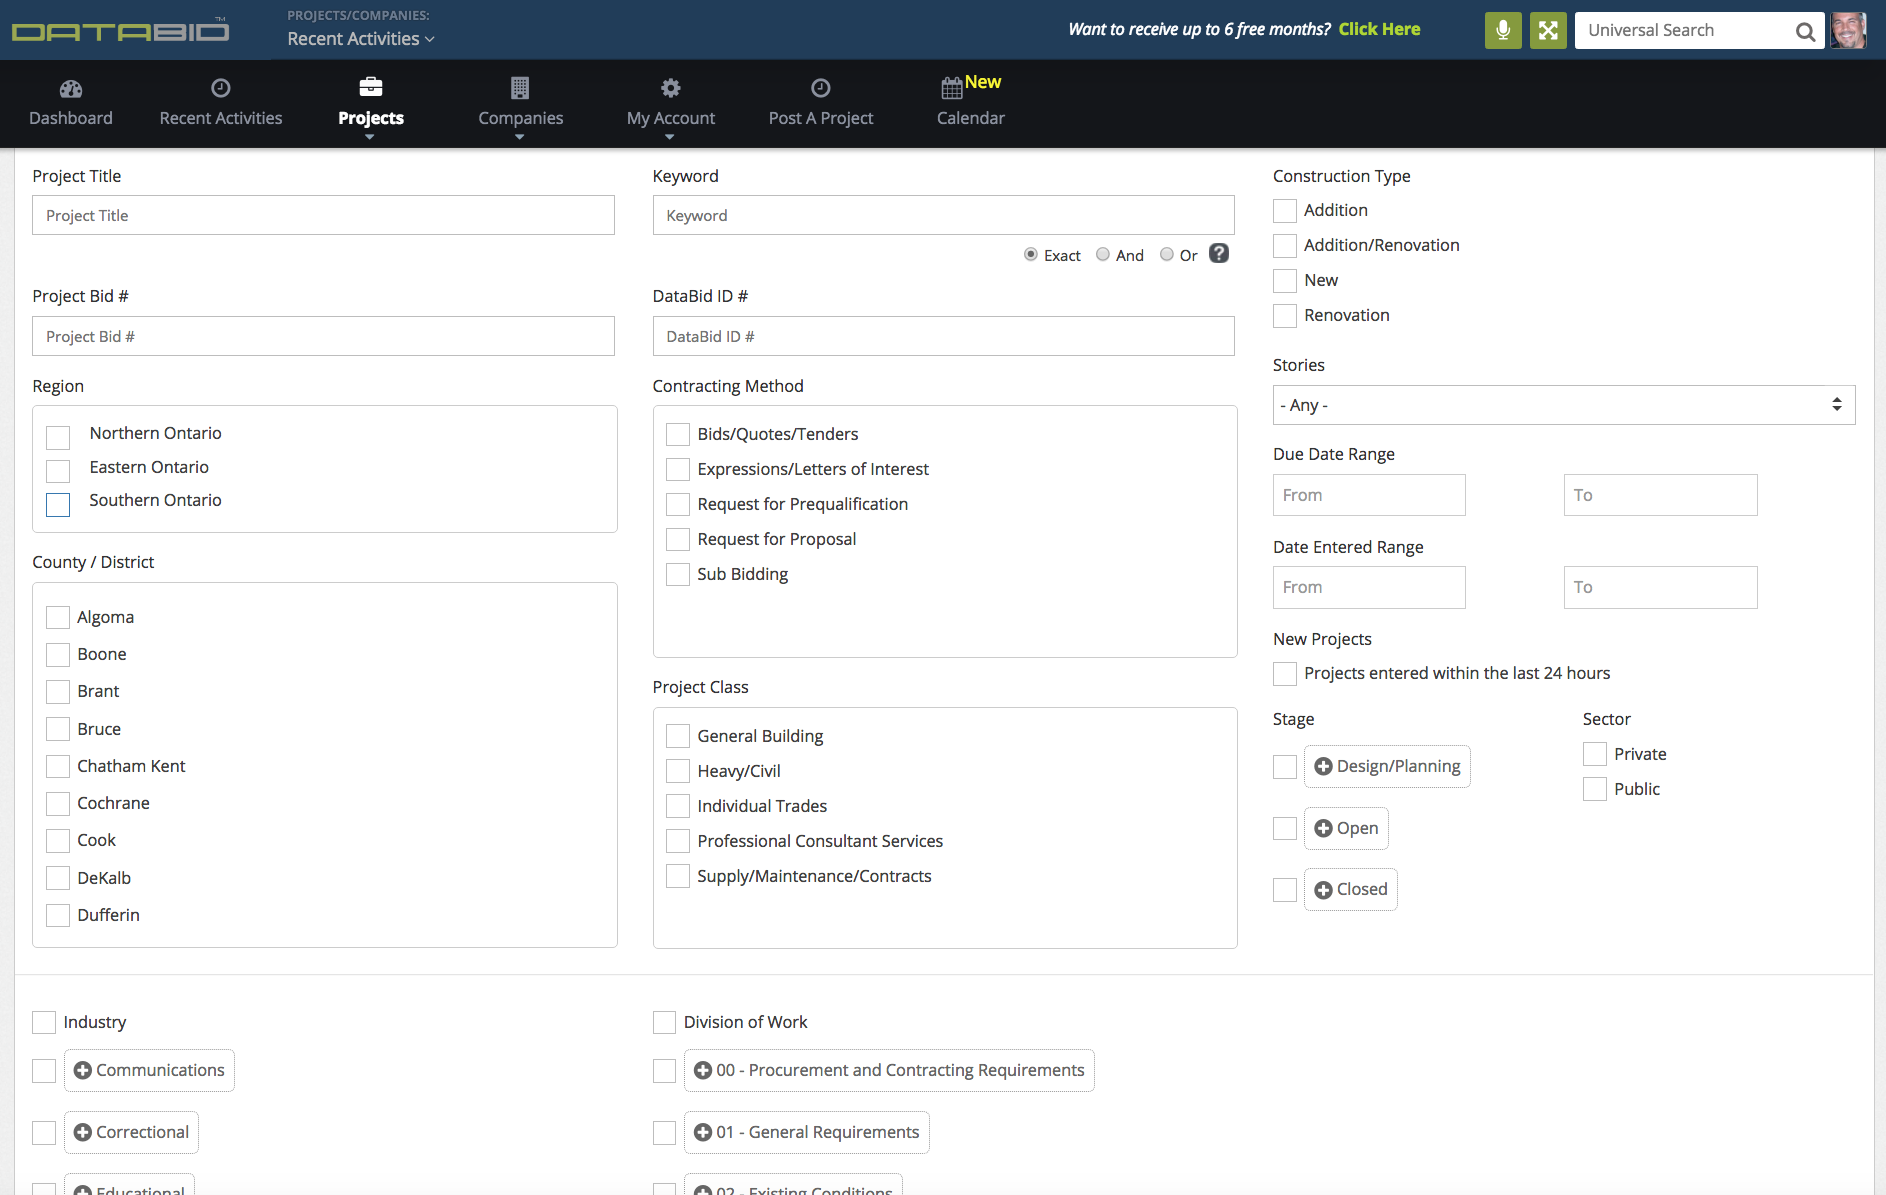Image resolution: width=1886 pixels, height=1195 pixels.
Task: Click inside the Project Title input field
Action: 322,215
